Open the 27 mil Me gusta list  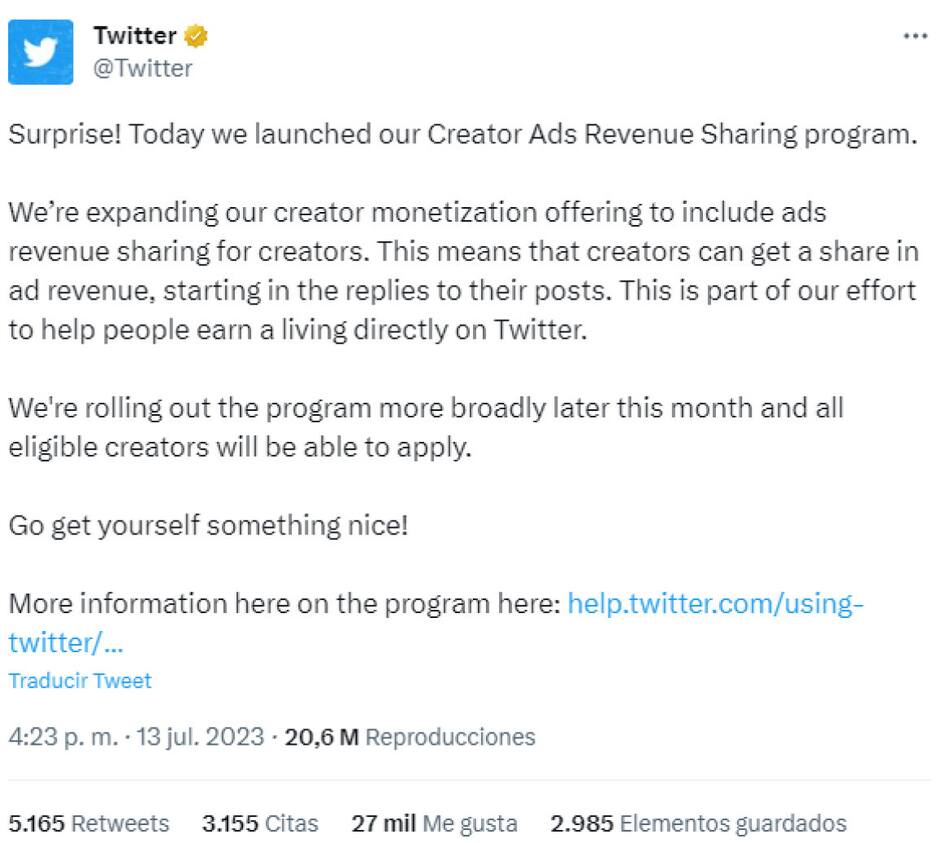[x=434, y=824]
